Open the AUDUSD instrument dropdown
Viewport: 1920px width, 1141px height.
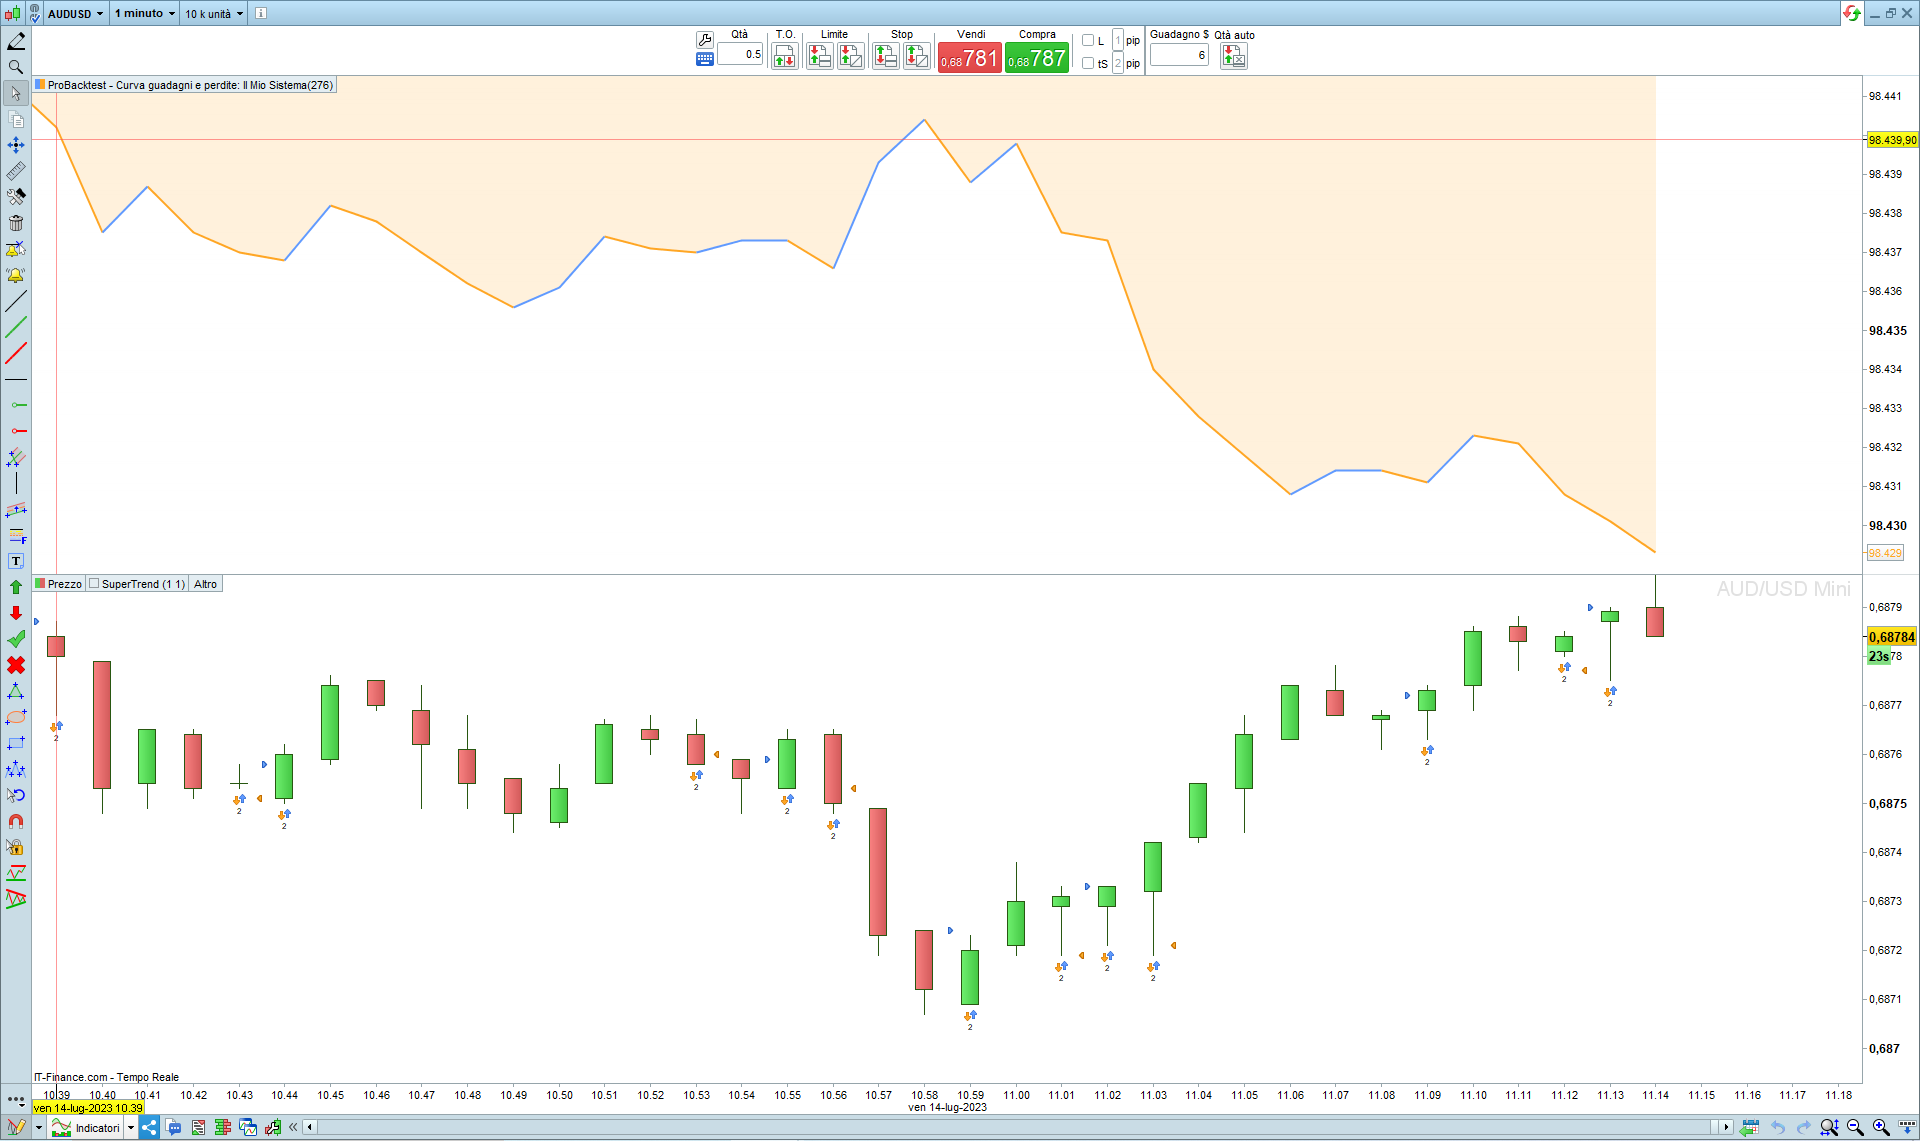coord(76,13)
